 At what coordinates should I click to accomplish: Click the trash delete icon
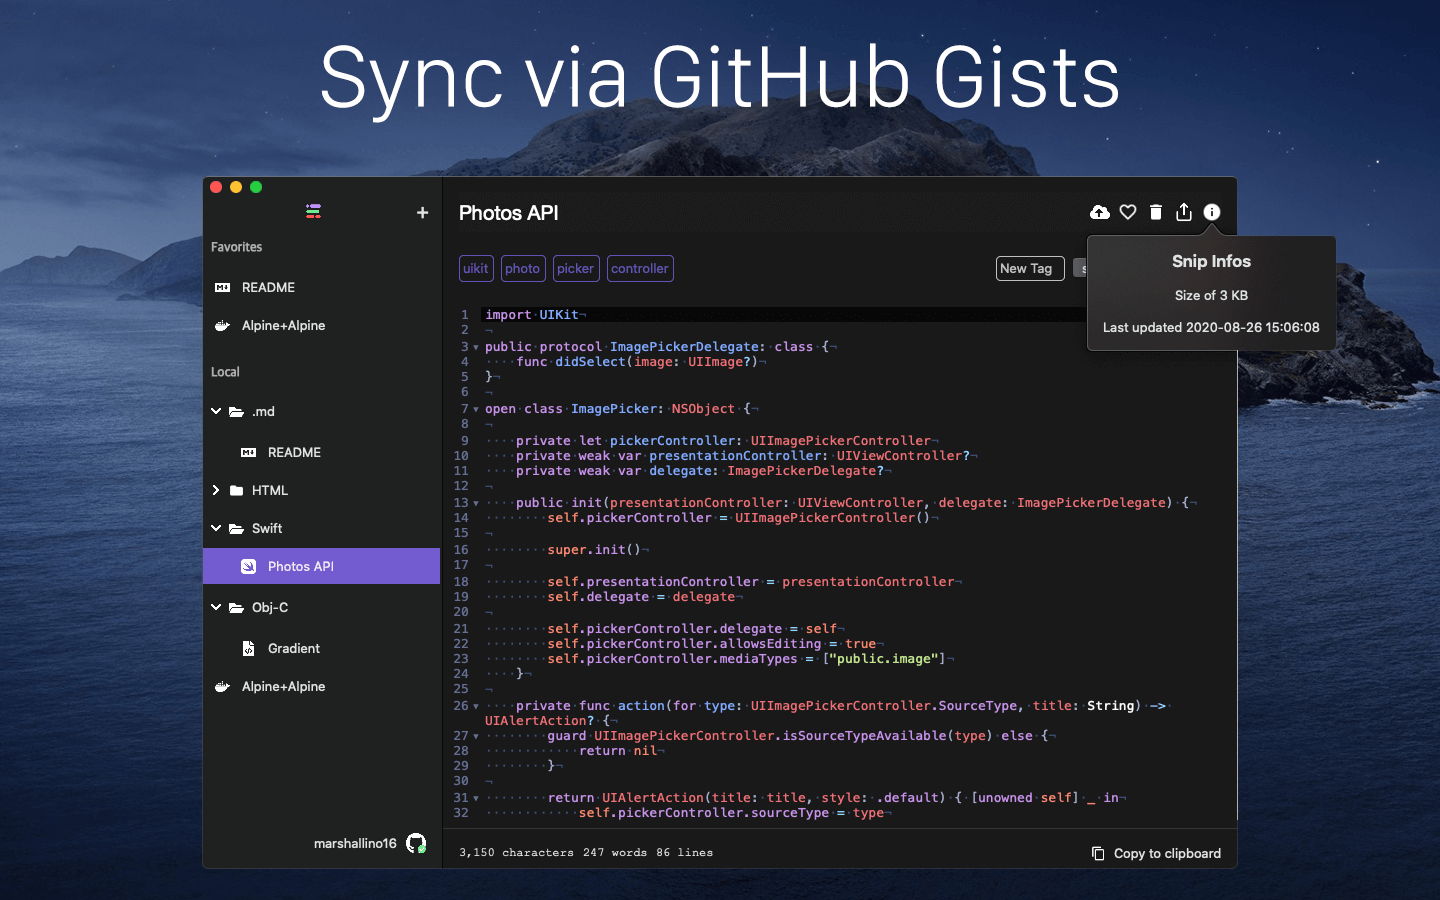pyautogui.click(x=1156, y=212)
